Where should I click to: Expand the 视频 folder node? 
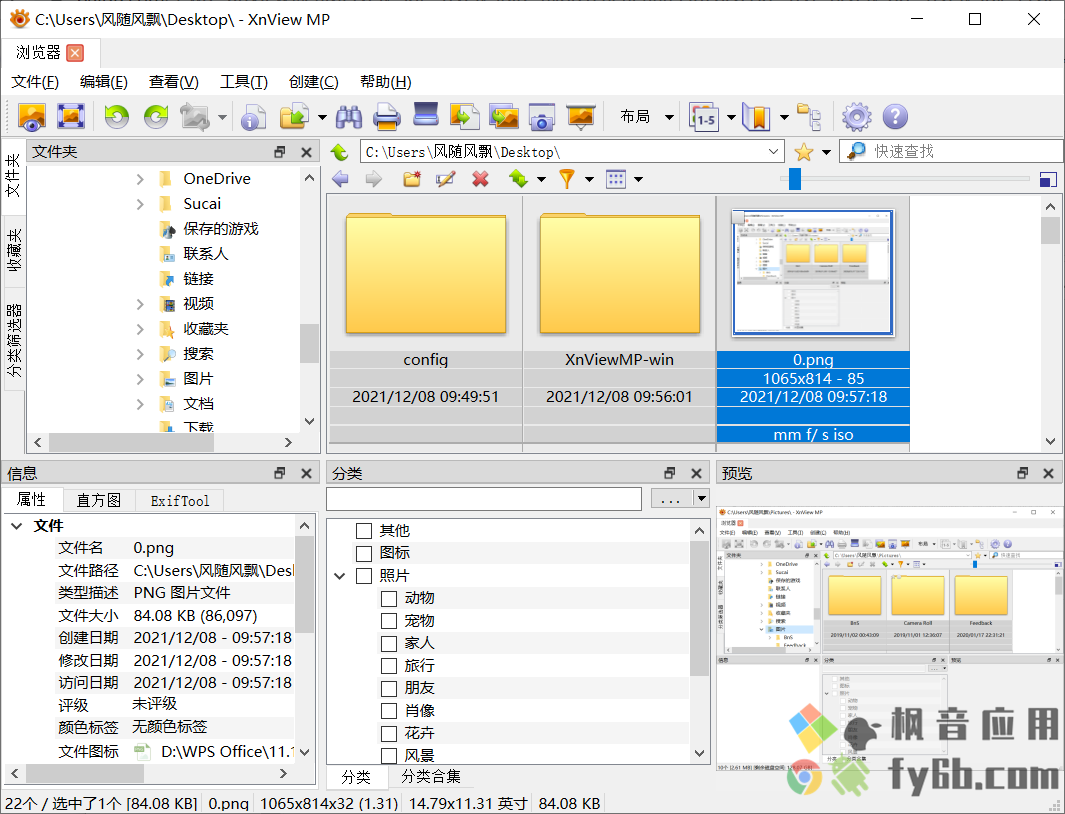140,304
